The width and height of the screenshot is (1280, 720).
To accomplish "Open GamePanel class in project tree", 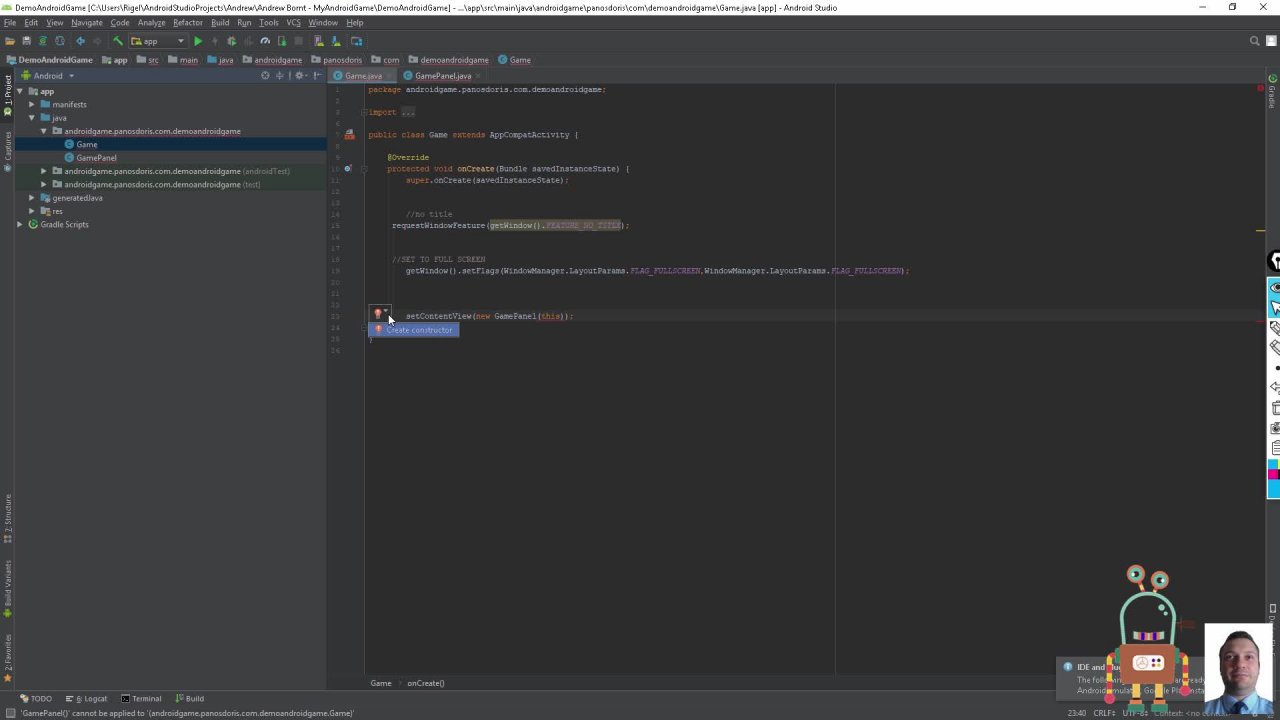I will coord(96,158).
